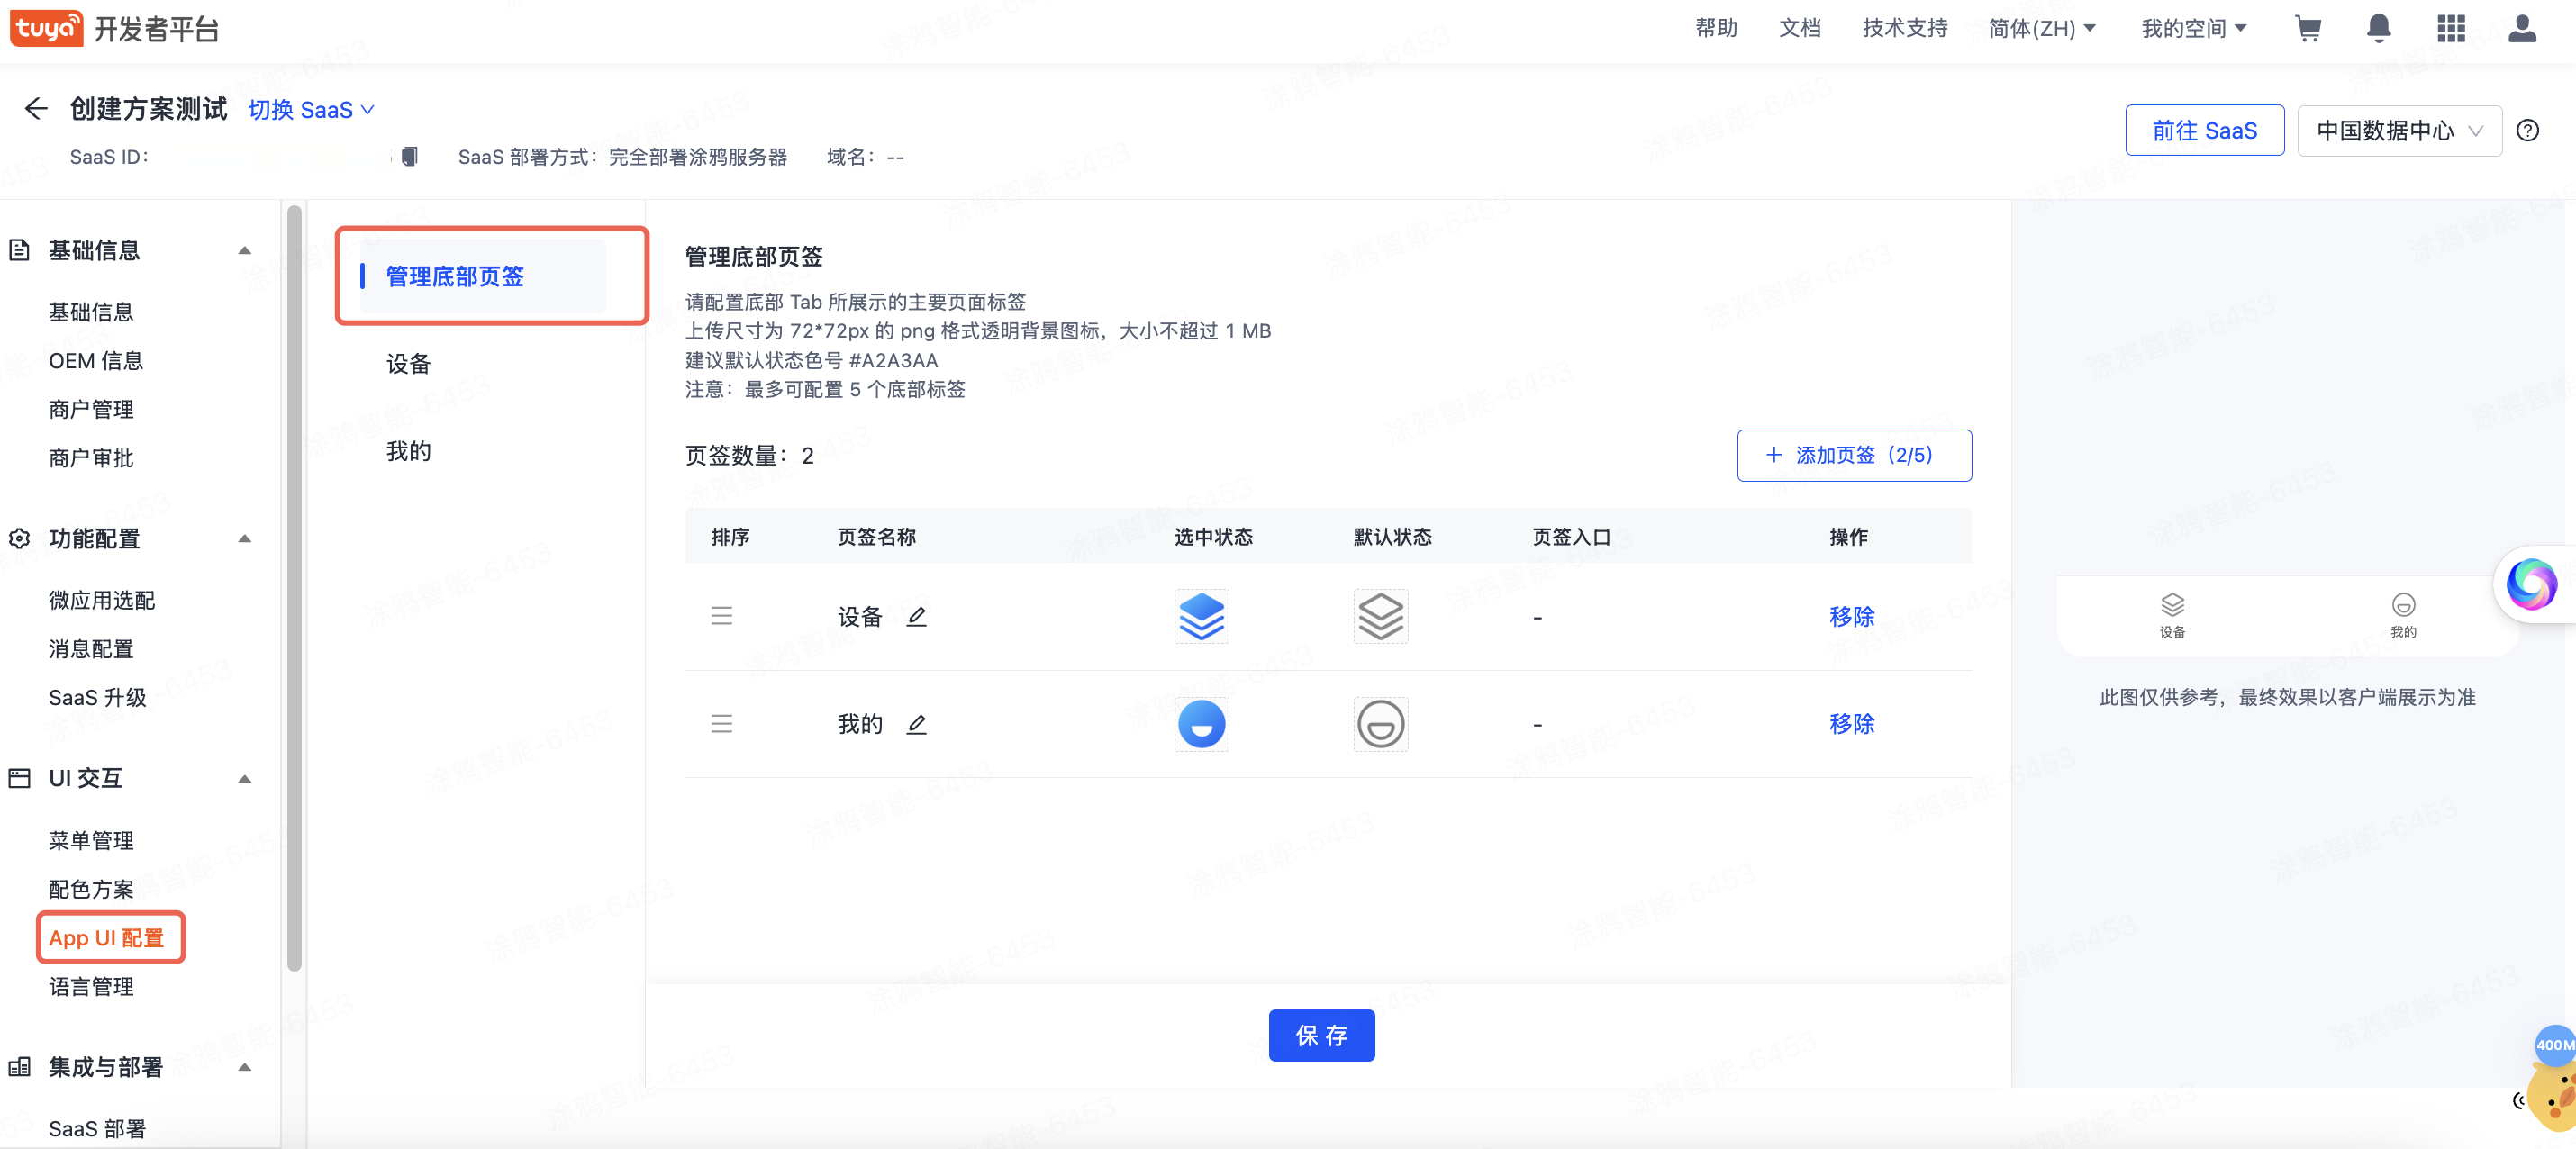Screen dimensions: 2576x1149
Task: Open the 简体(ZH) language dropdown
Action: click(2041, 29)
